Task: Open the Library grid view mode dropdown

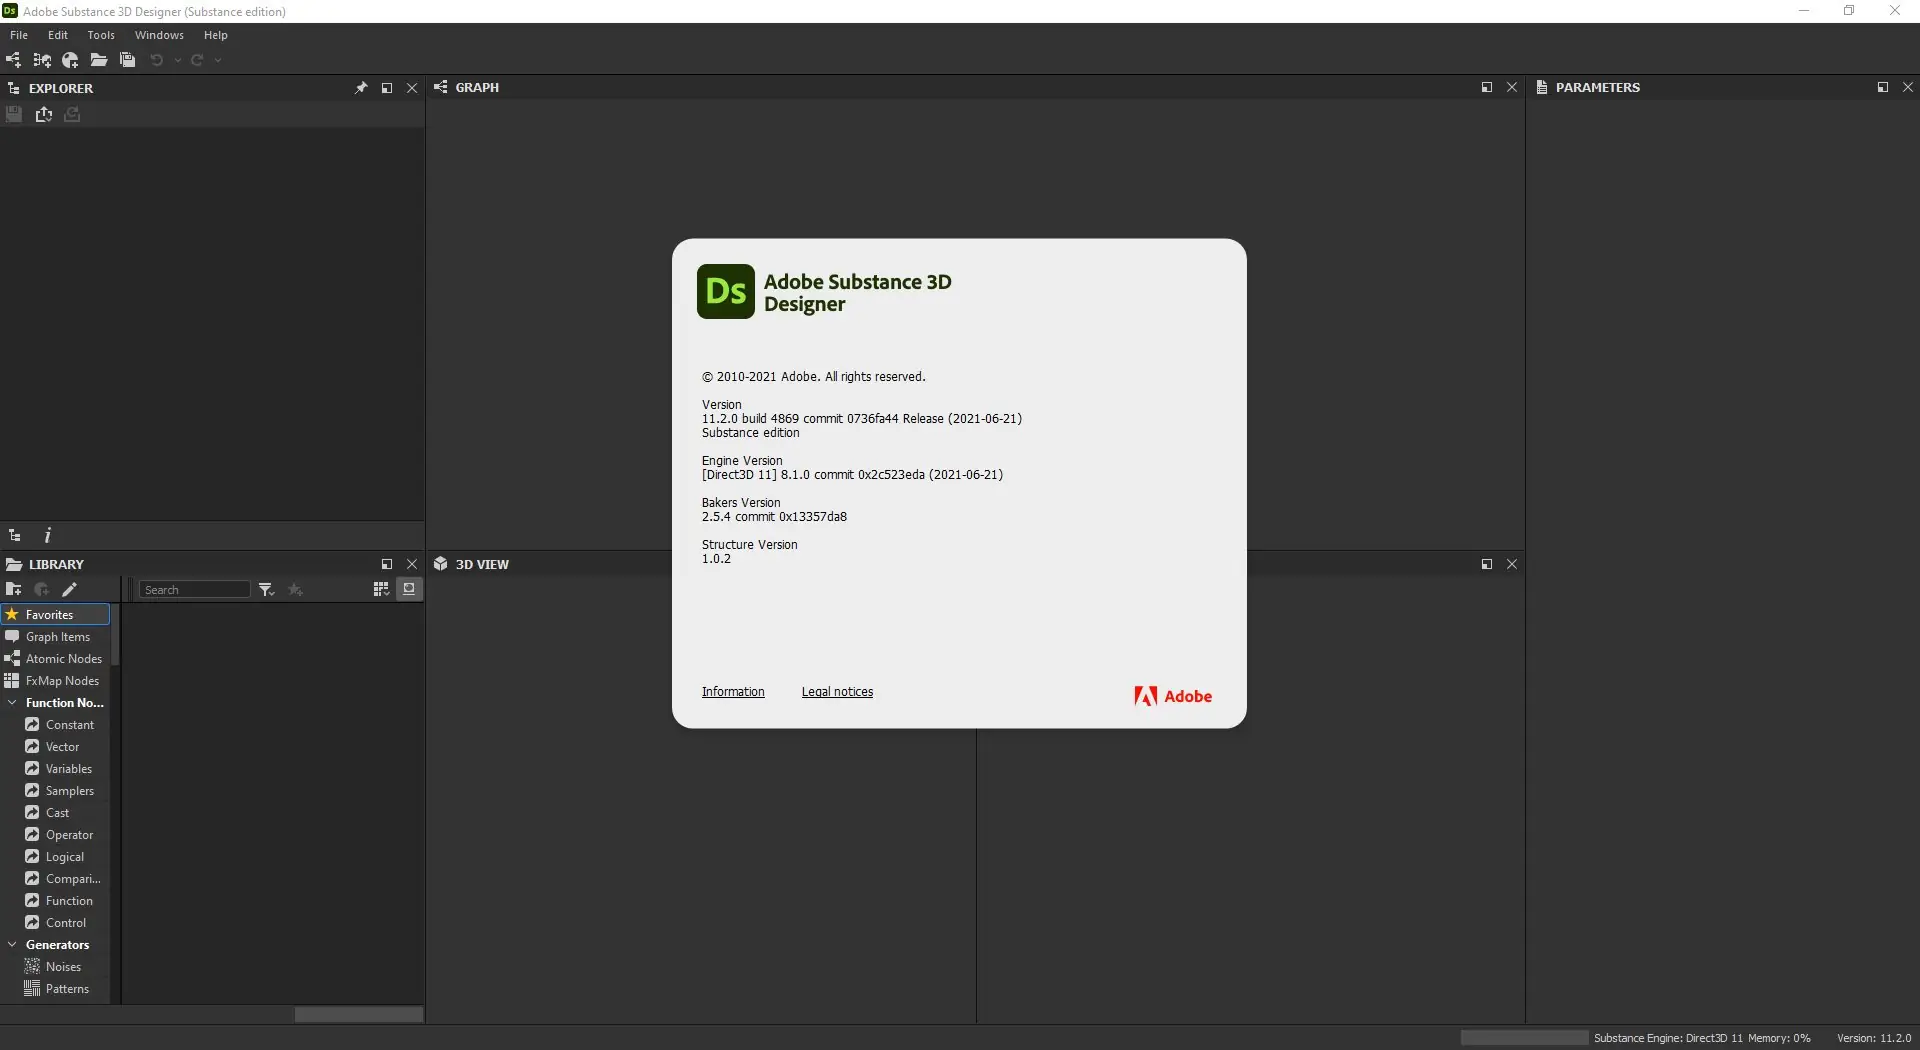Action: (x=381, y=590)
